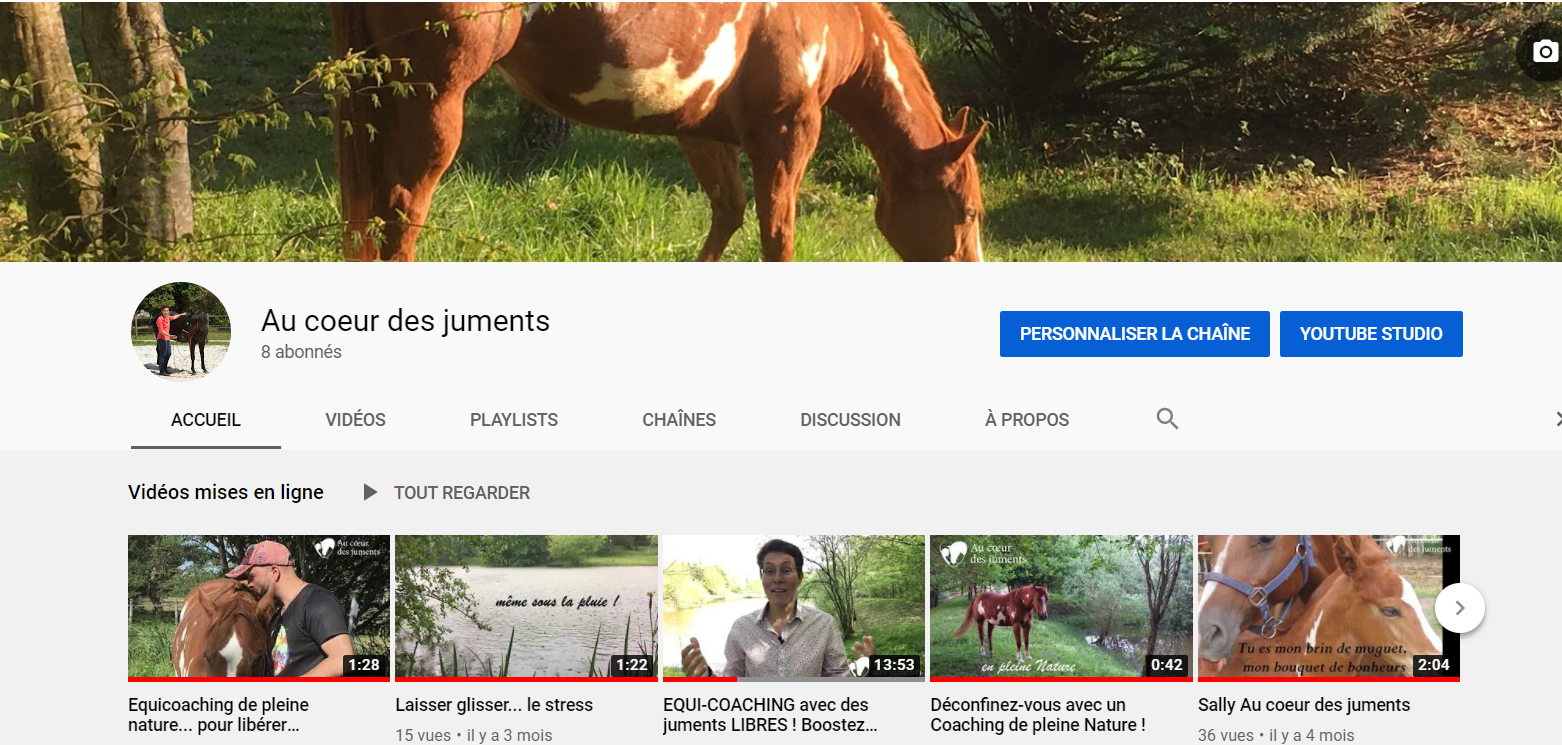
Task: Open the 'même sous la pluie' video thumbnail
Action: click(x=526, y=607)
